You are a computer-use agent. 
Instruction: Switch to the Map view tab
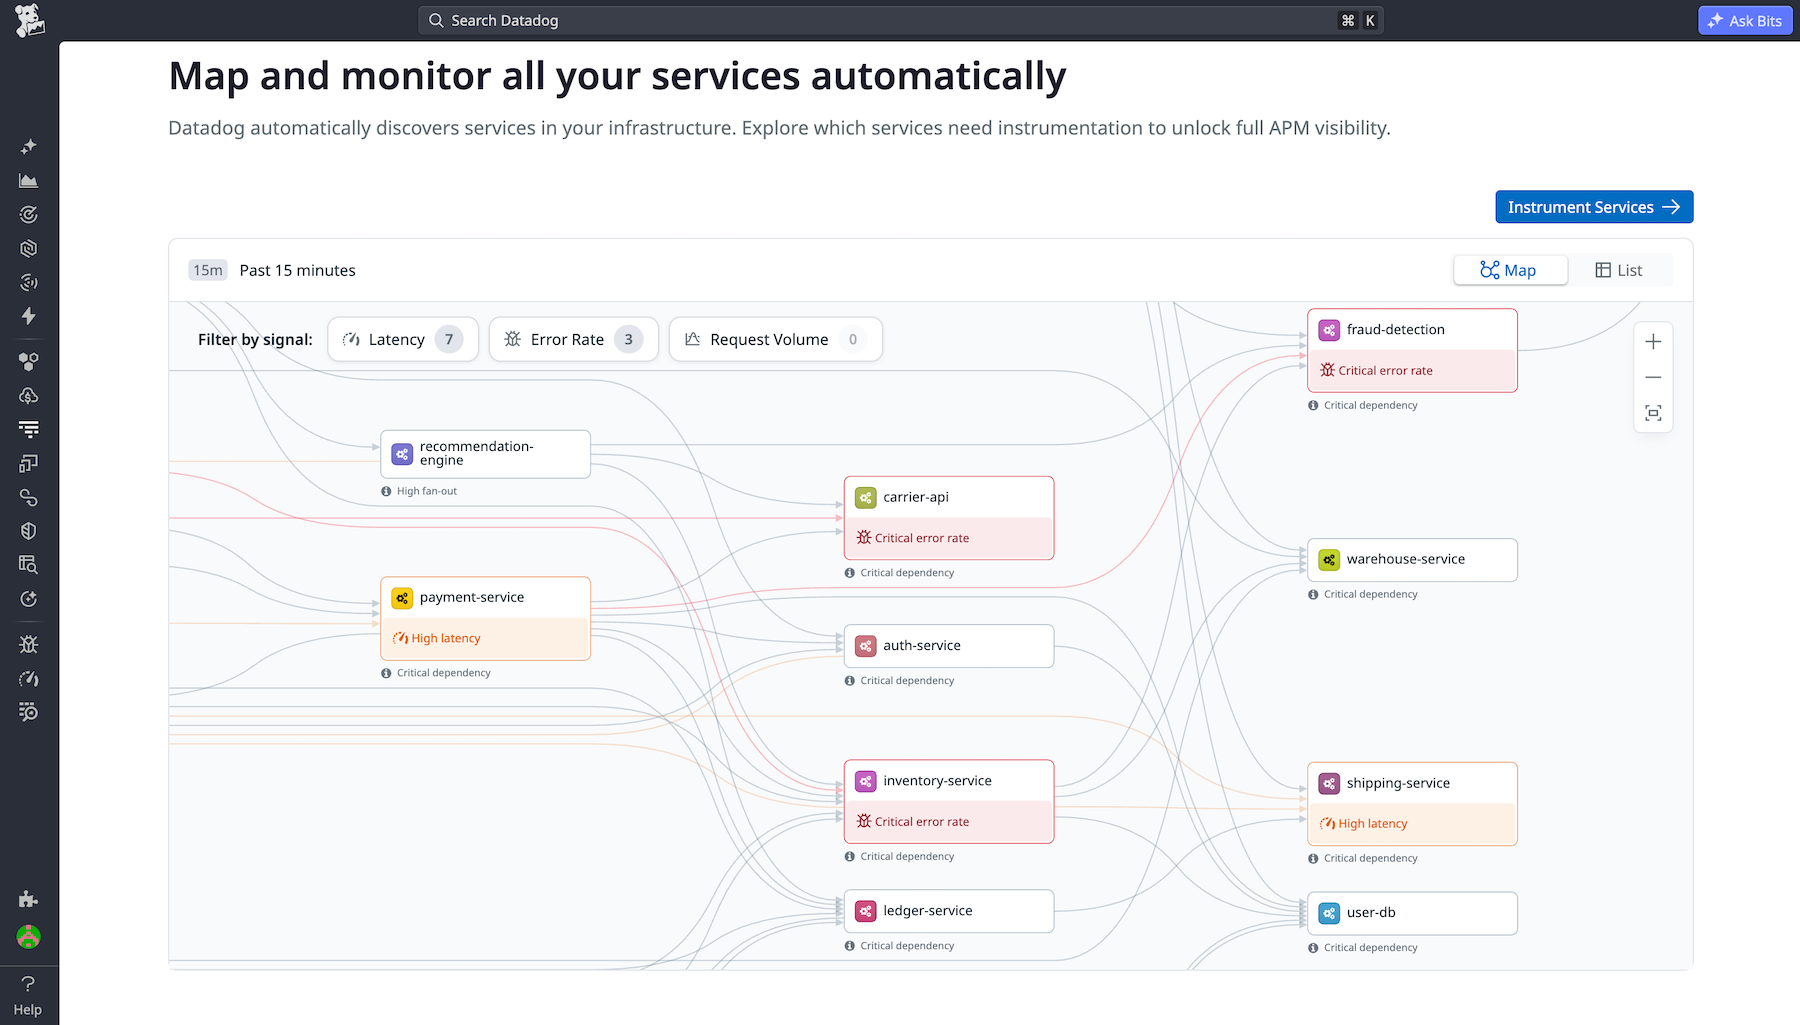pyautogui.click(x=1510, y=270)
